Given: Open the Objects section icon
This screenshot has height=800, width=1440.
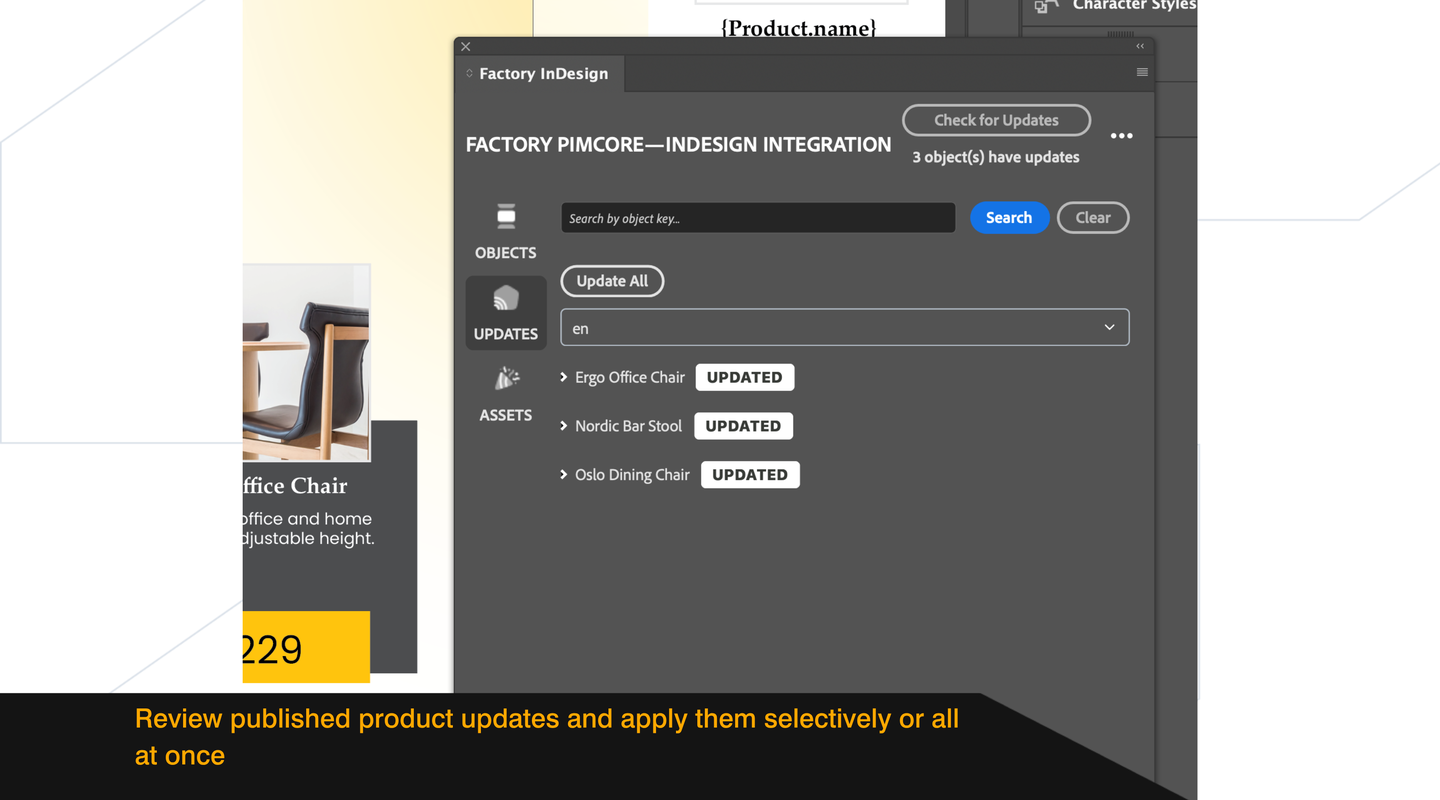Looking at the screenshot, I should click(x=506, y=216).
